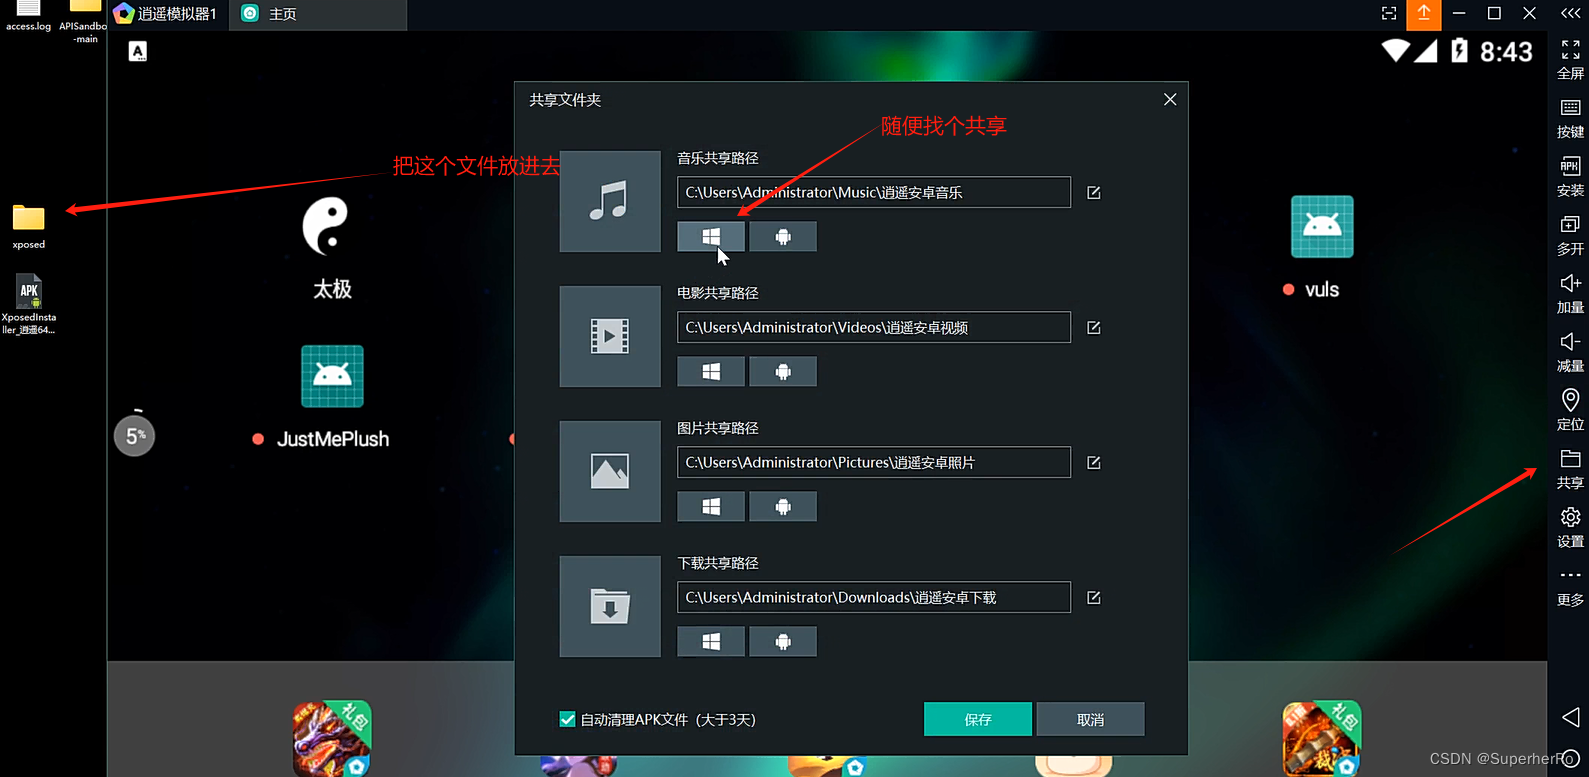Open the Android folder for the download share path
The width and height of the screenshot is (1589, 777).
(783, 641)
